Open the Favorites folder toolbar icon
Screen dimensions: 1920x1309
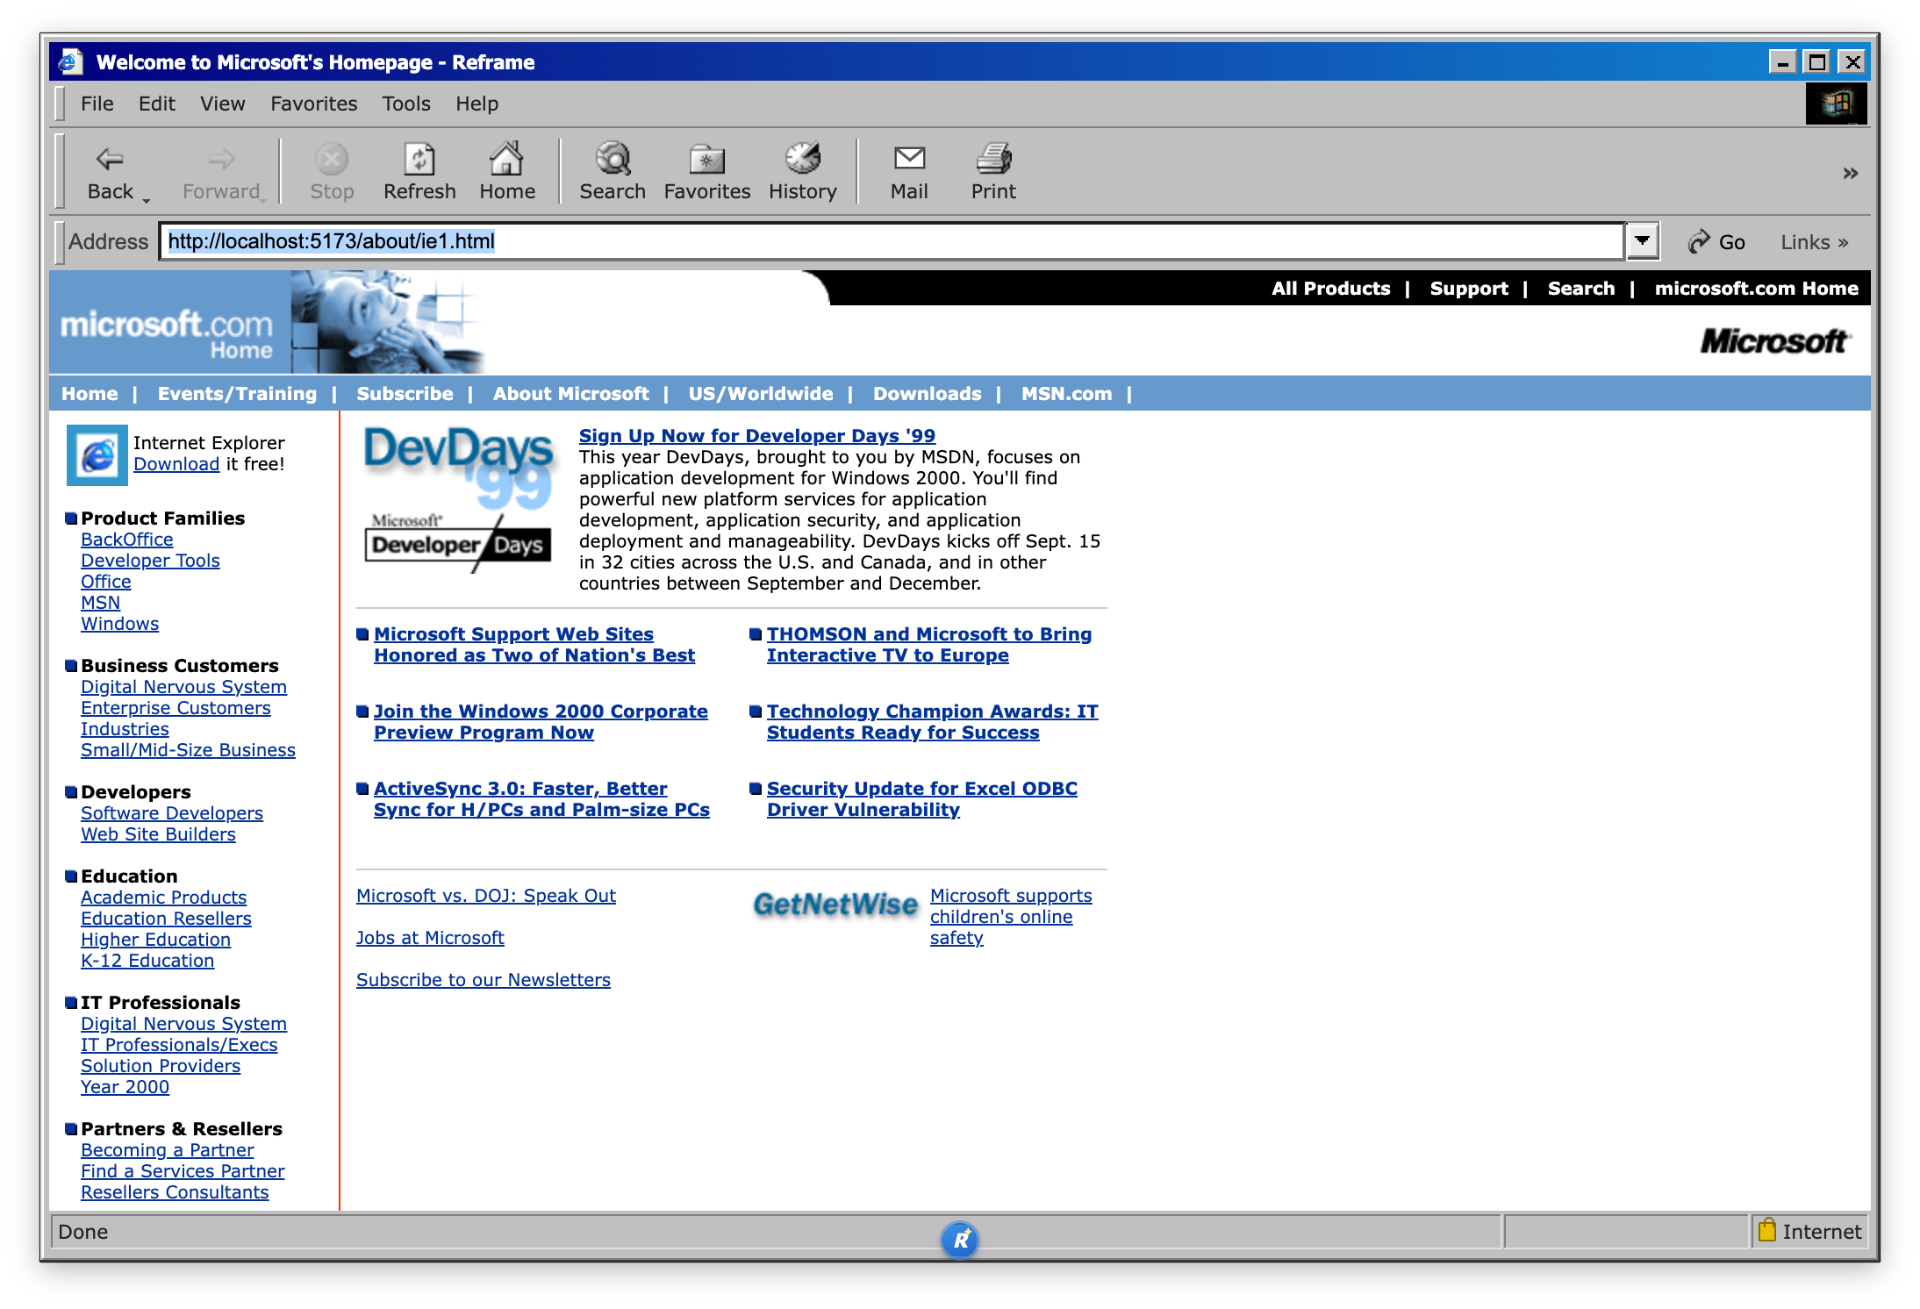click(707, 159)
